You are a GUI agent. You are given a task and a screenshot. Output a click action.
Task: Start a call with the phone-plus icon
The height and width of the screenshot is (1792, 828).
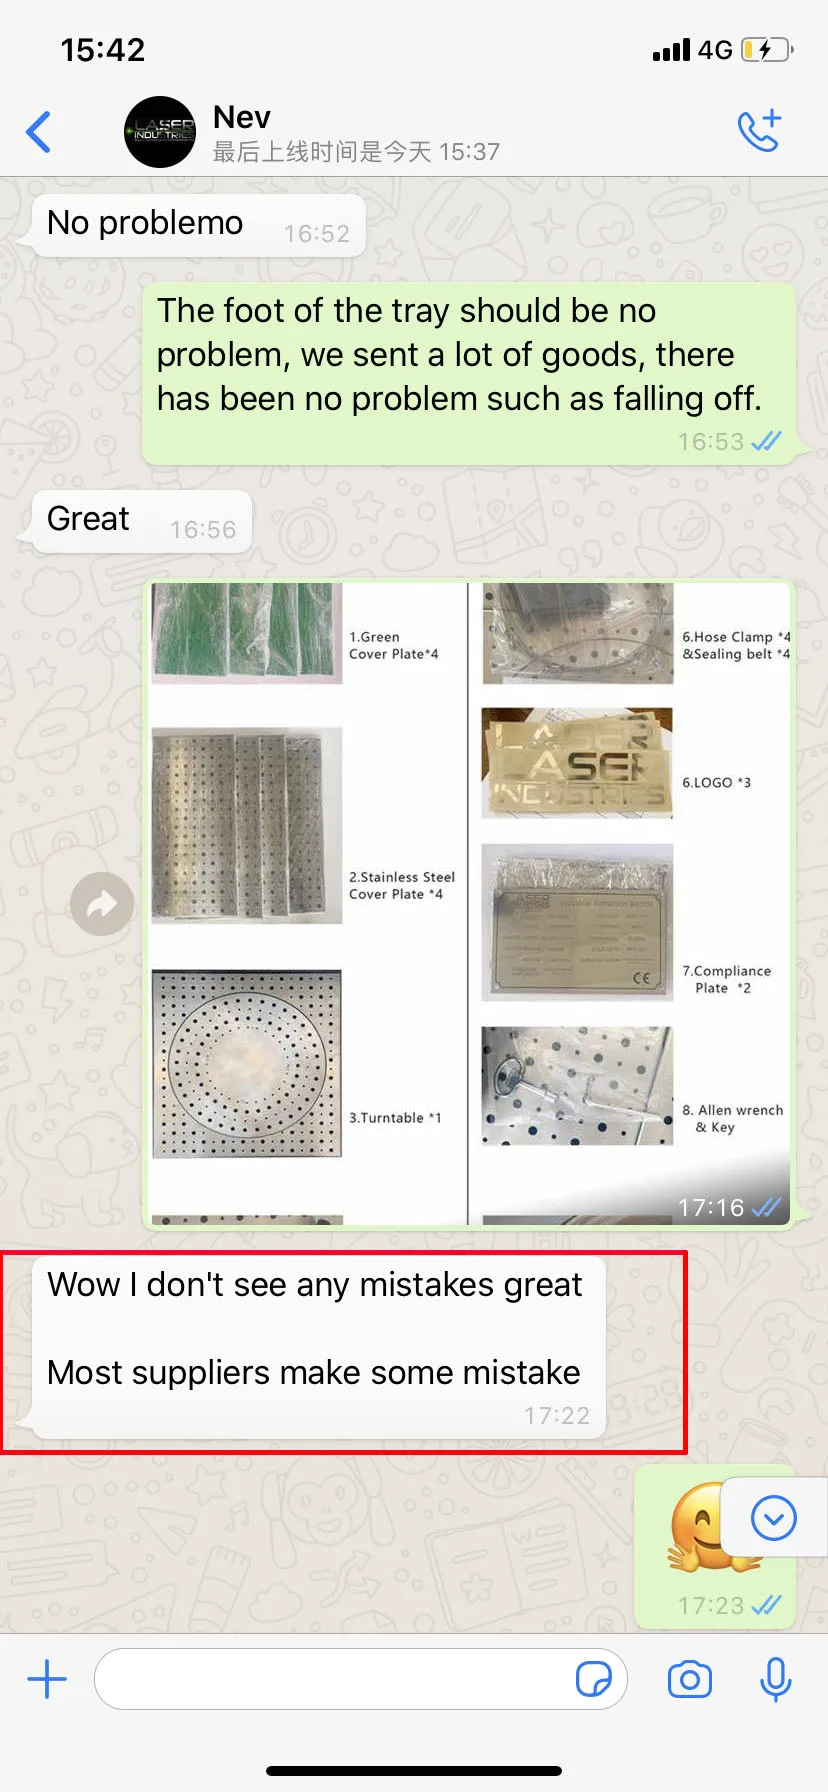(759, 131)
